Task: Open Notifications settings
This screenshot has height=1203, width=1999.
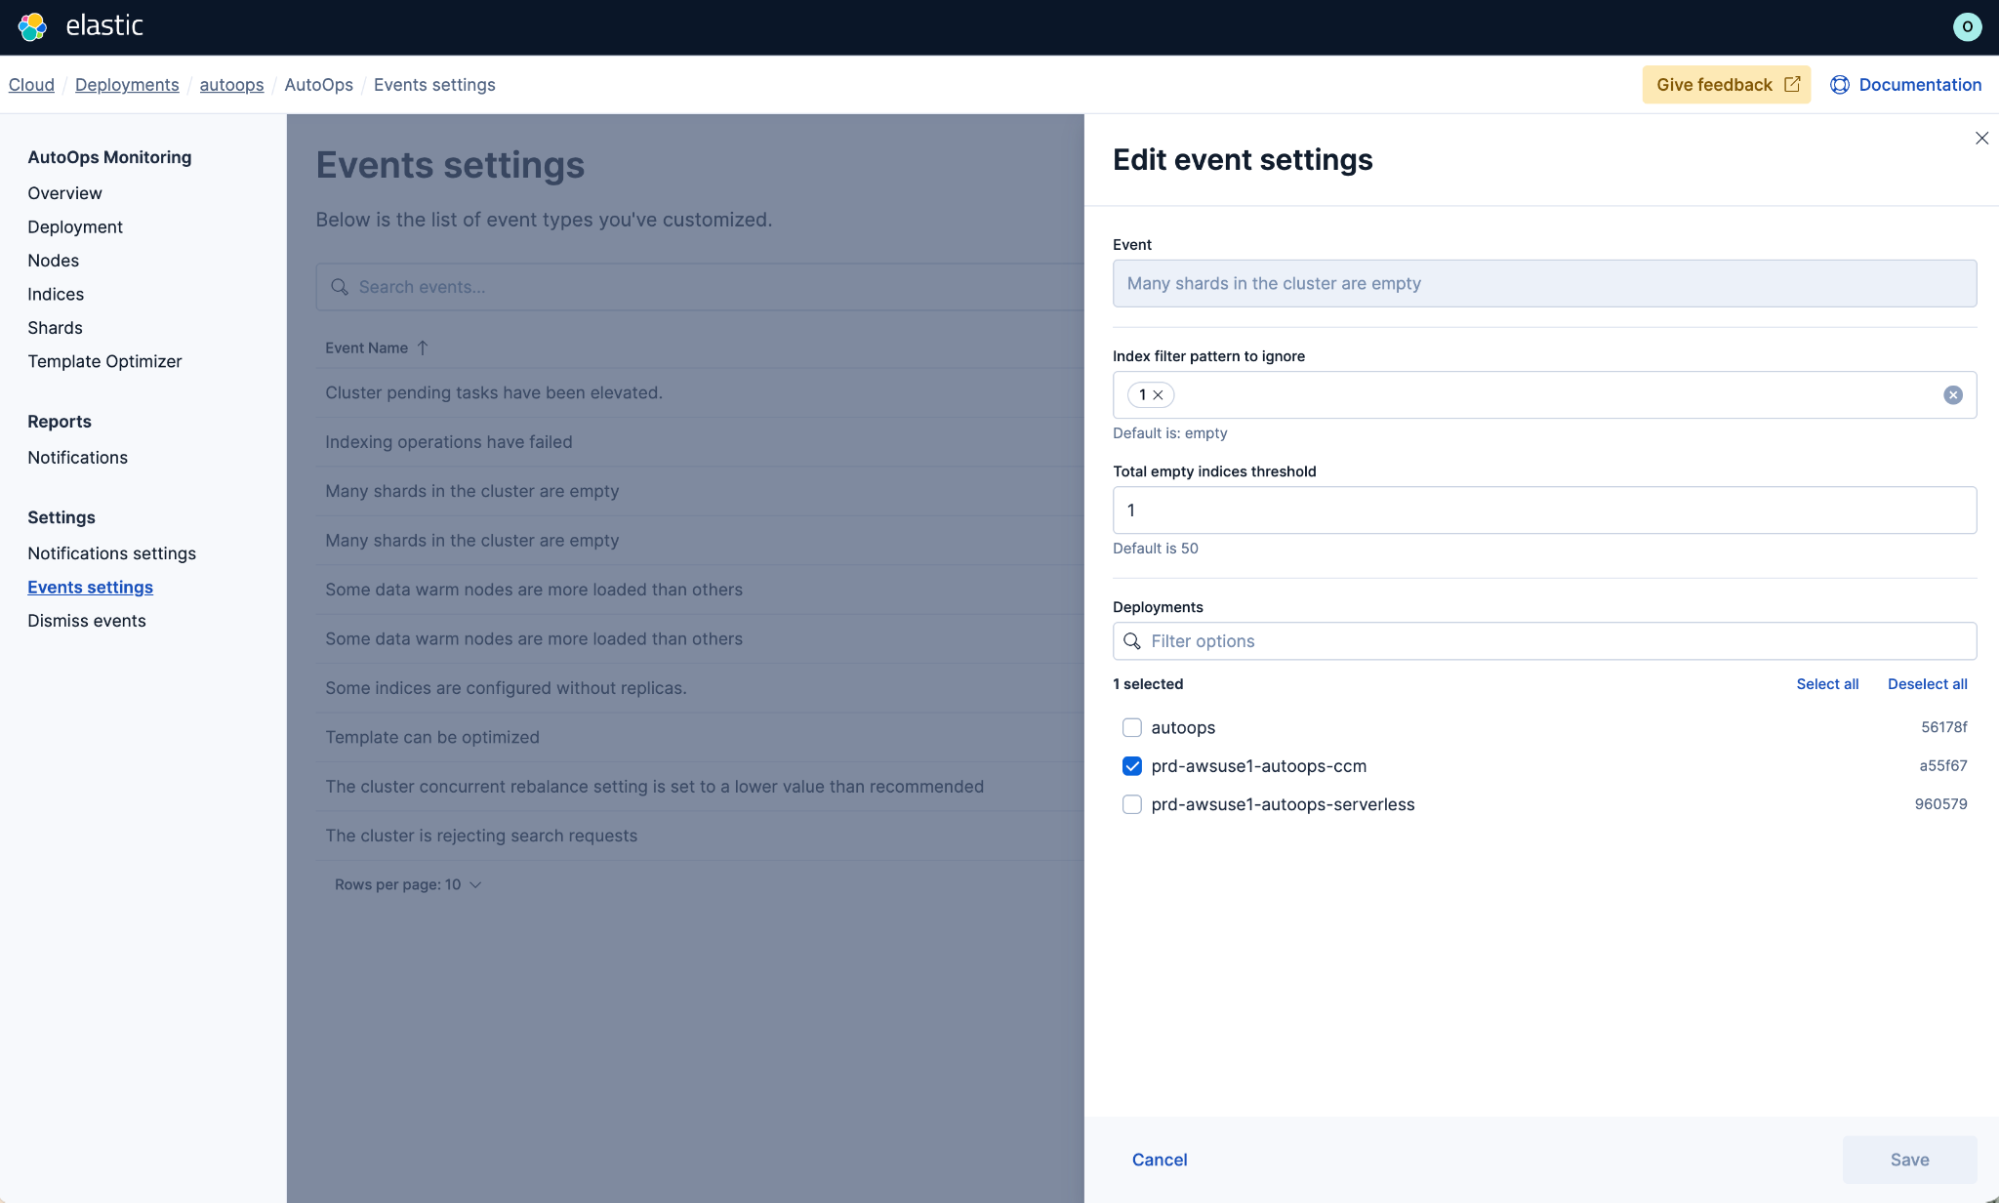Action: [x=112, y=553]
